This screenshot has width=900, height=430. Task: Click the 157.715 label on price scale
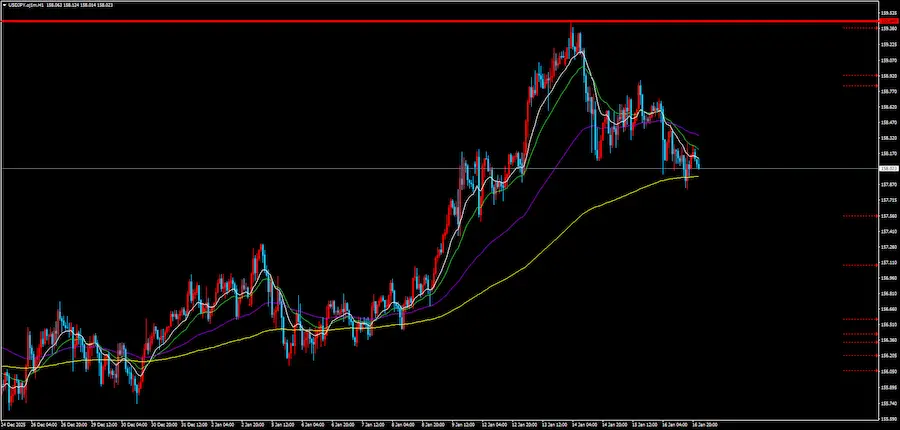(886, 199)
